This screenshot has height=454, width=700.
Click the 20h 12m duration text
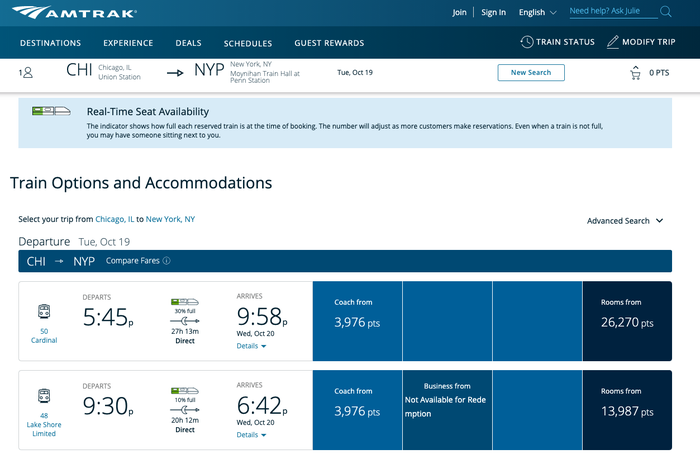coord(185,420)
